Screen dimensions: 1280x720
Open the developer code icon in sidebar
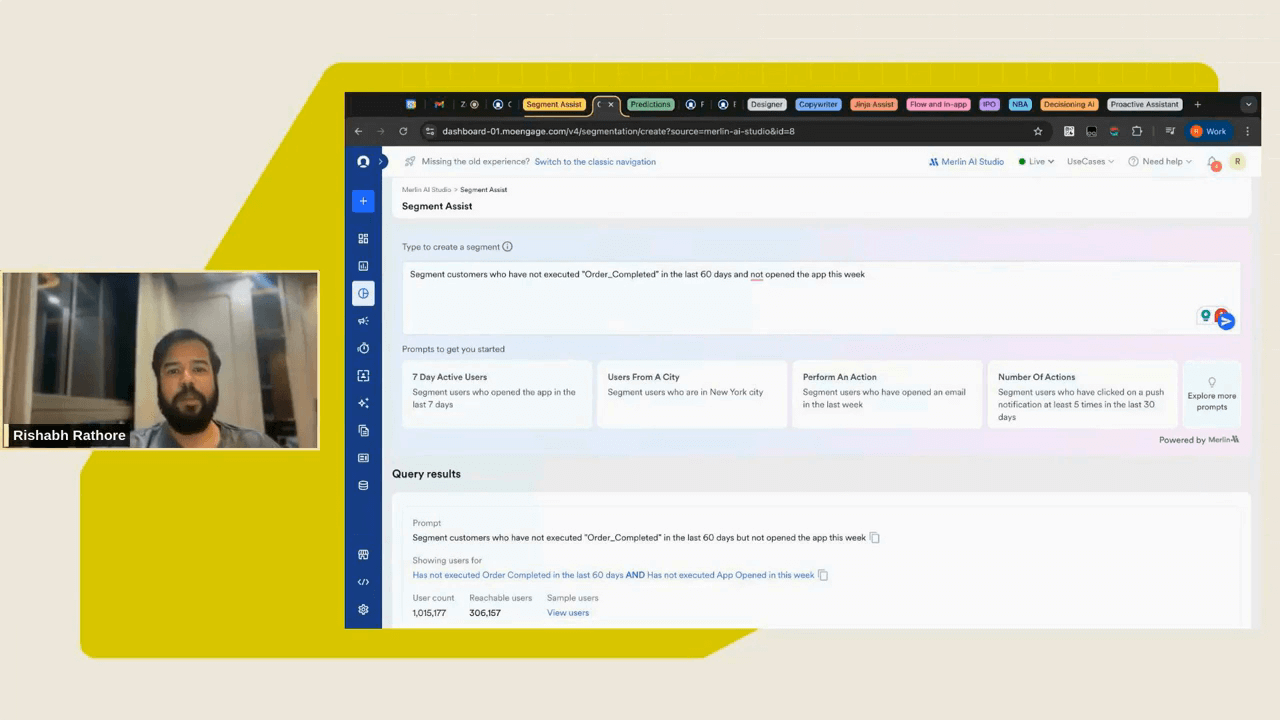[x=363, y=582]
